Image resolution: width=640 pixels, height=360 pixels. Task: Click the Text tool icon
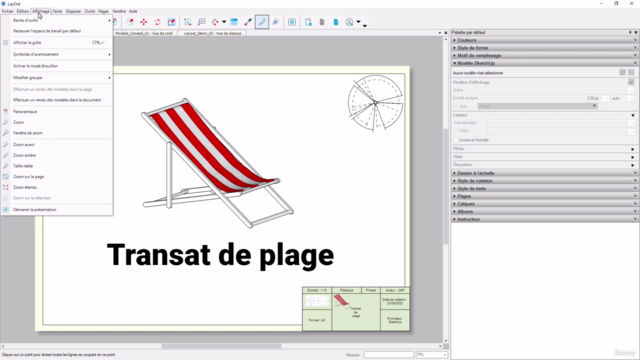pos(187,22)
